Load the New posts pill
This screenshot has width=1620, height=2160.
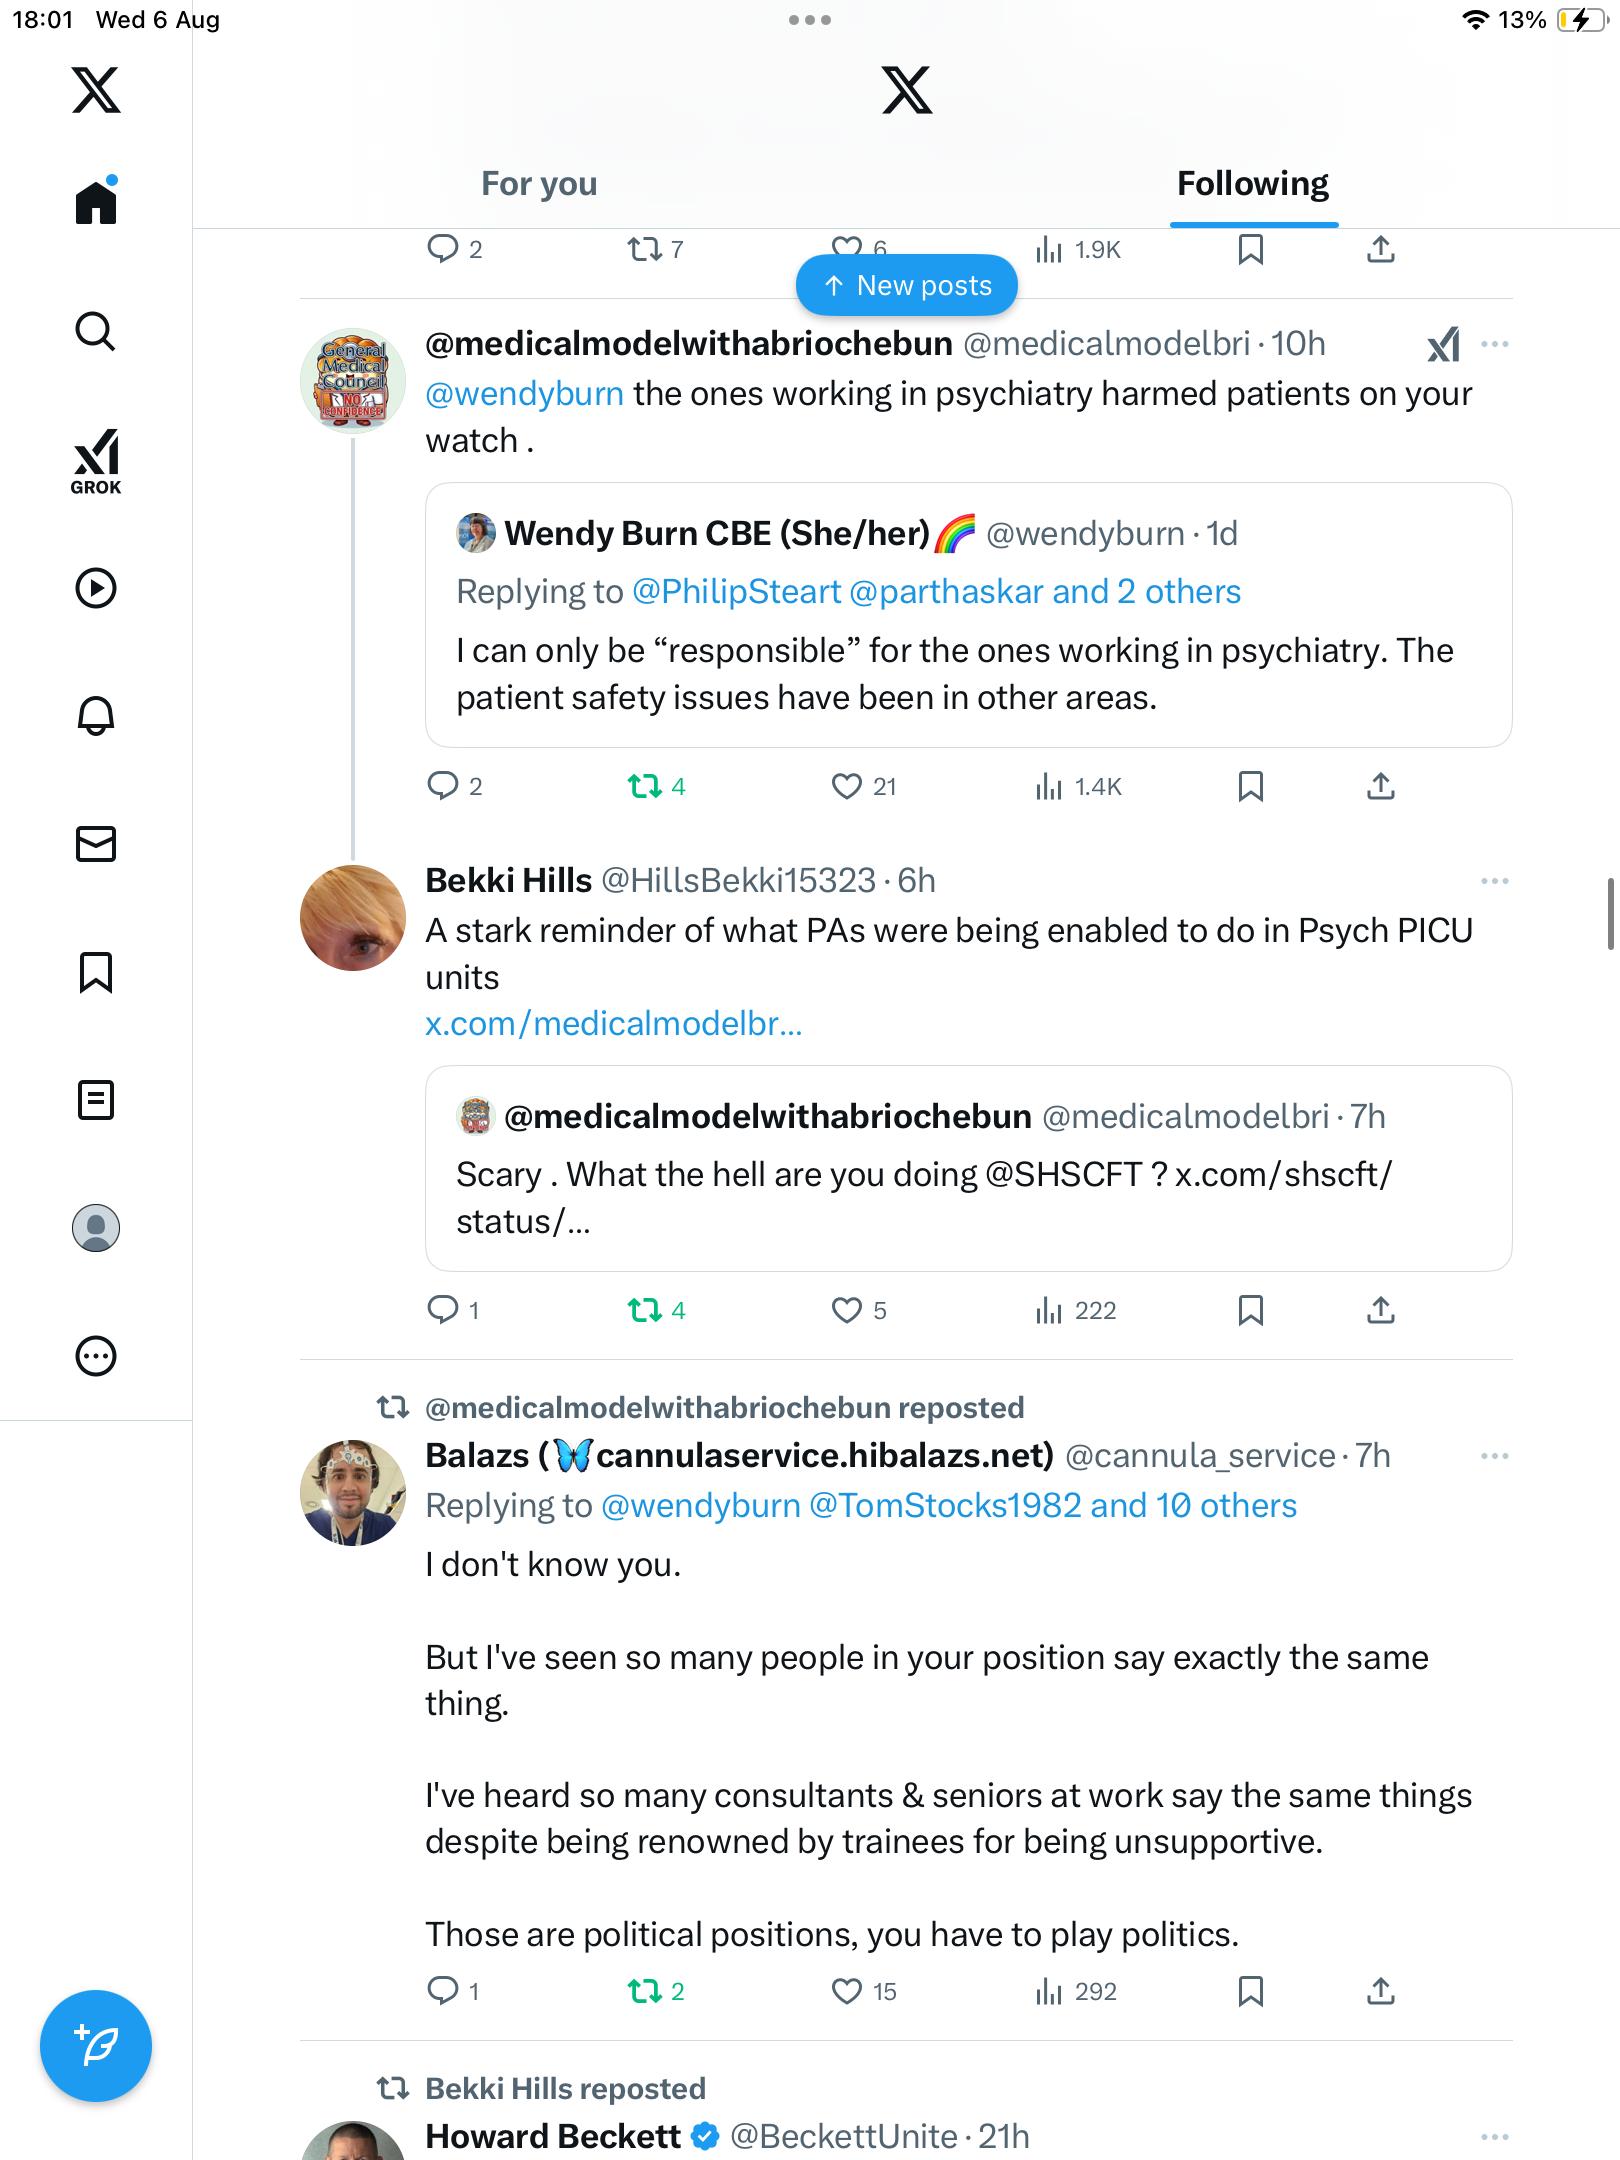[x=907, y=286]
